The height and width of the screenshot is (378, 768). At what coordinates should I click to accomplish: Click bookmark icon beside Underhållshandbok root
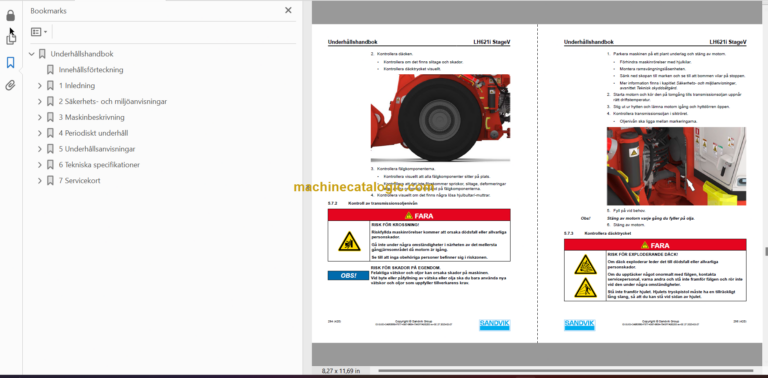[42, 54]
